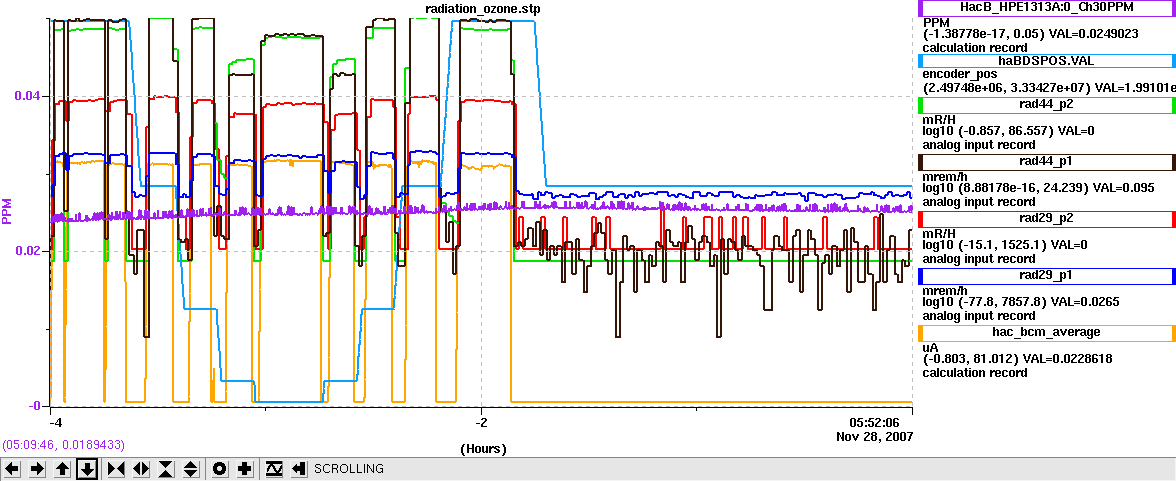Click the circle auto-scale button
Screen dimensions: 1176x481
220,469
